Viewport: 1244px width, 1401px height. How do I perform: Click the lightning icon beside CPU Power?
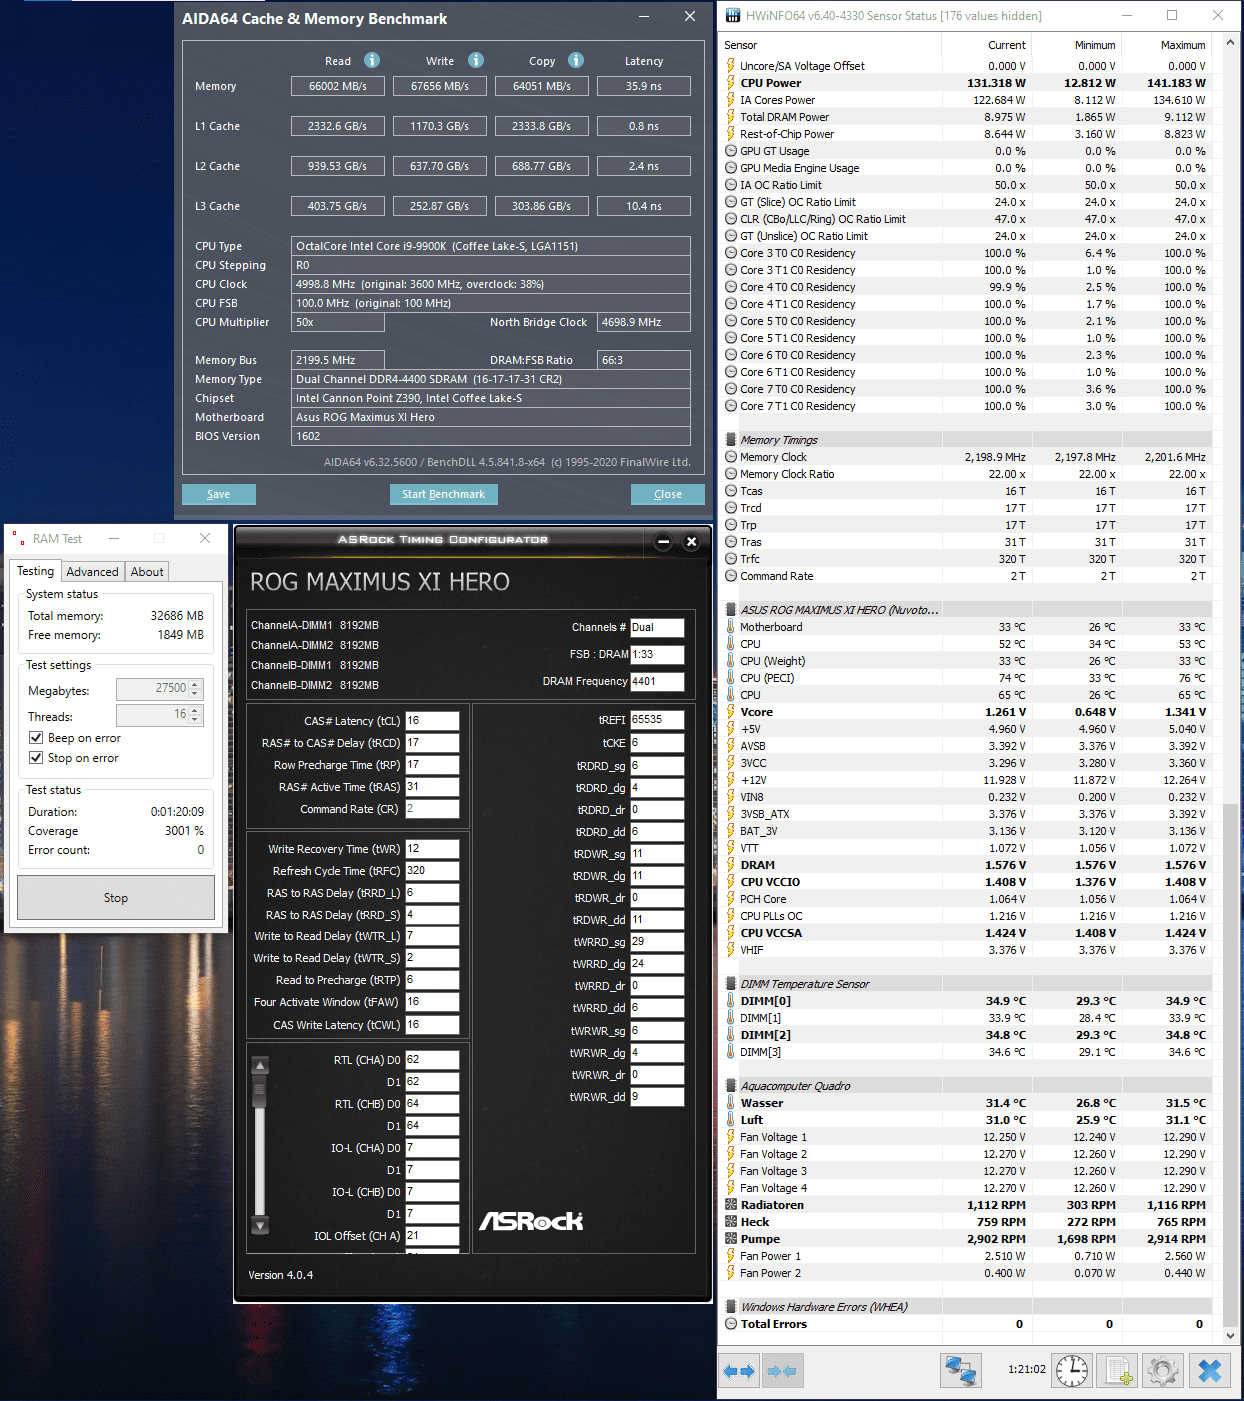[731, 83]
